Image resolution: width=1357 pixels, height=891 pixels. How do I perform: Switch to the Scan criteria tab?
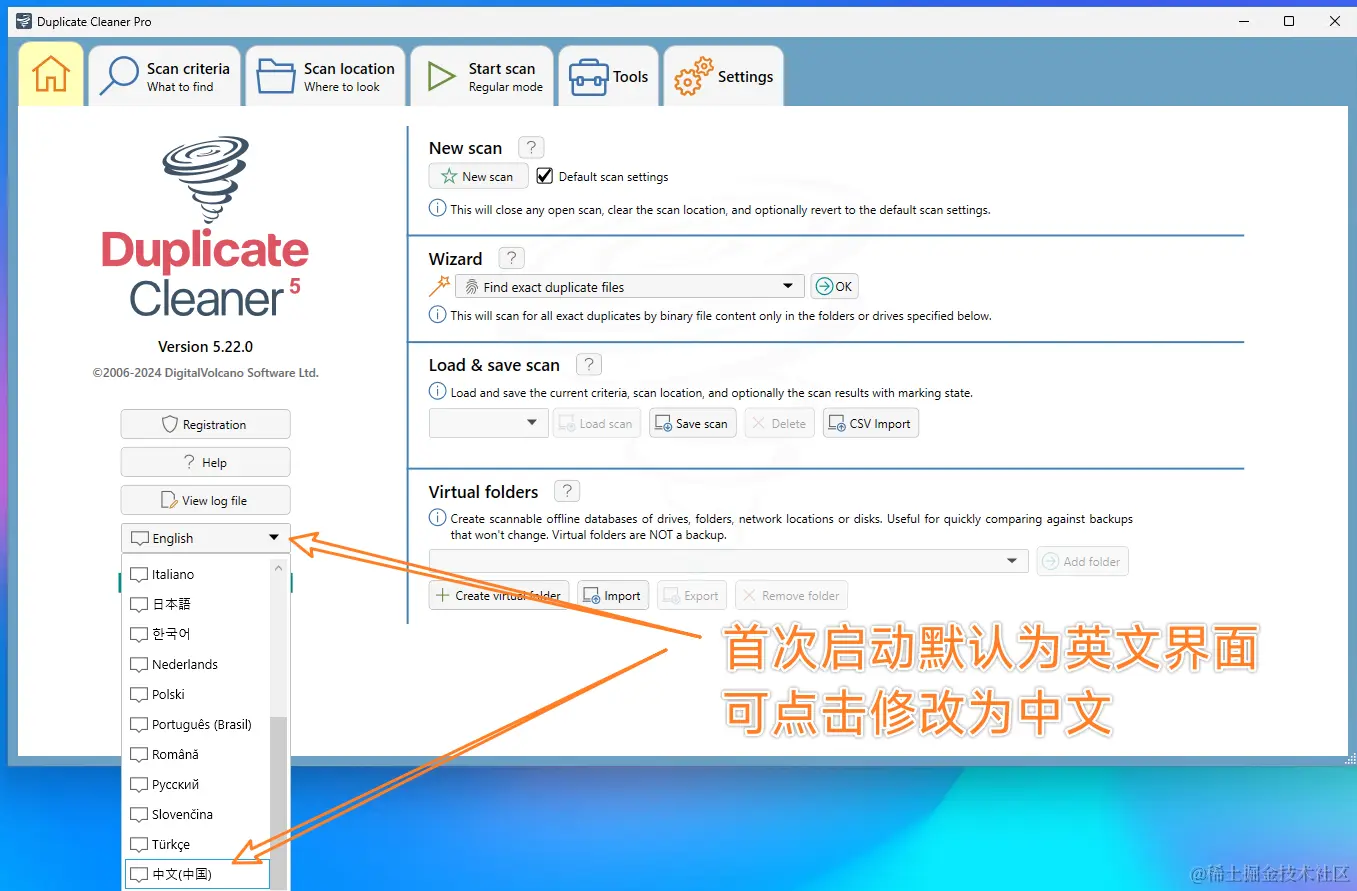pyautogui.click(x=165, y=76)
